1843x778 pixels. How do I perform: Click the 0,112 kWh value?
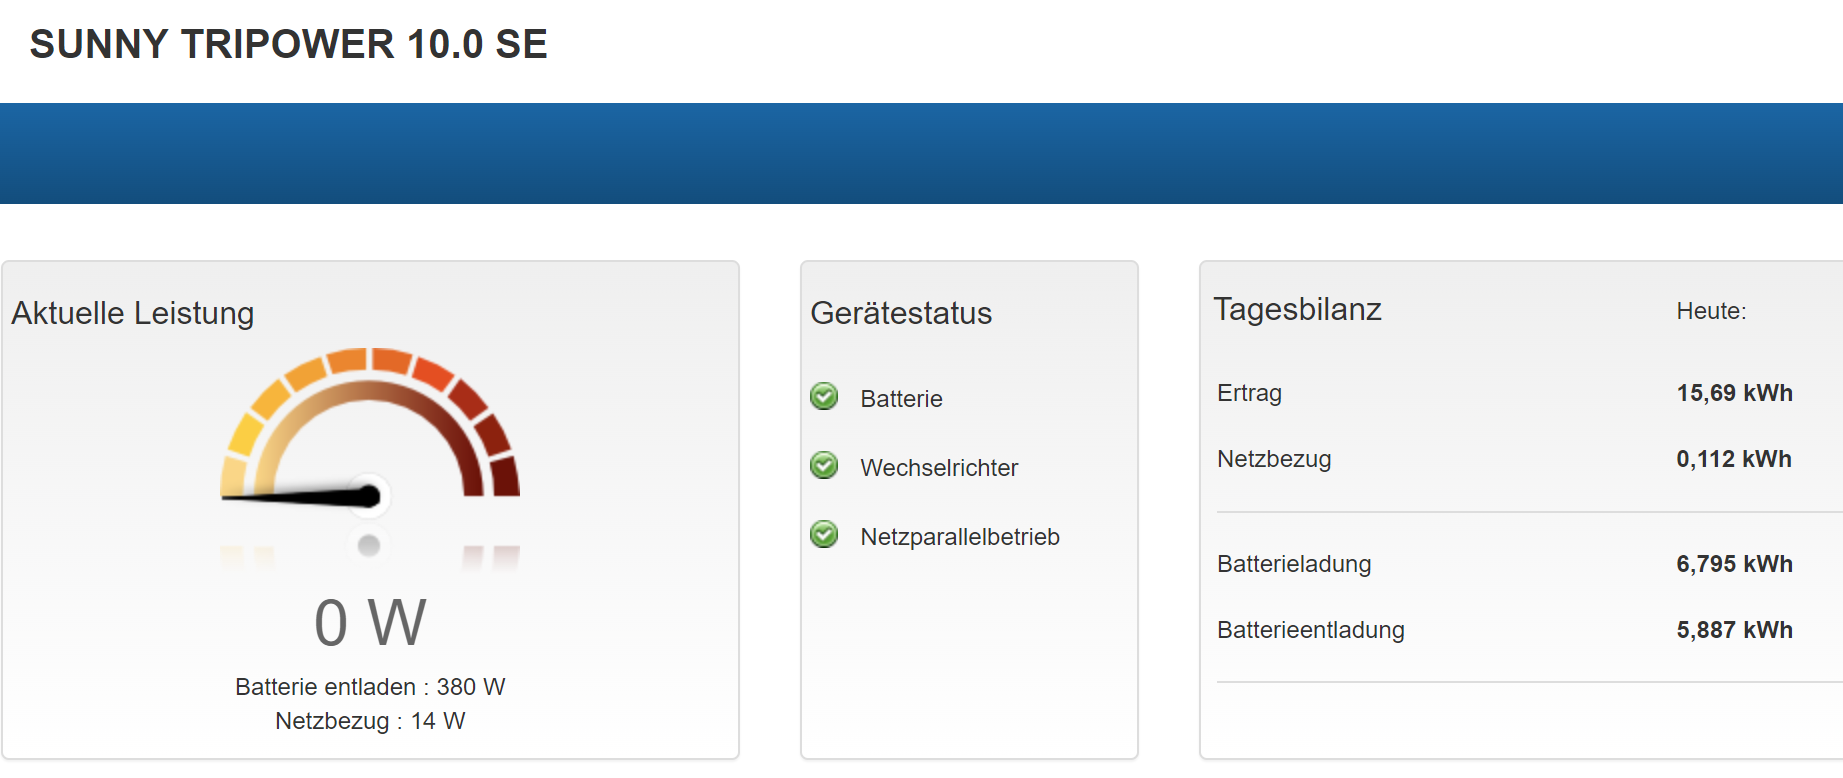point(1734,459)
